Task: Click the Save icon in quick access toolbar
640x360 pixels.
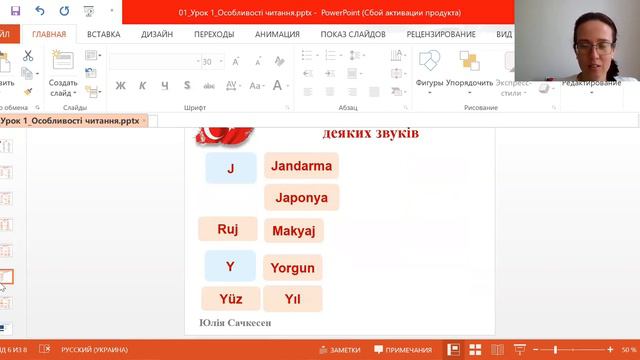Action: (x=16, y=11)
